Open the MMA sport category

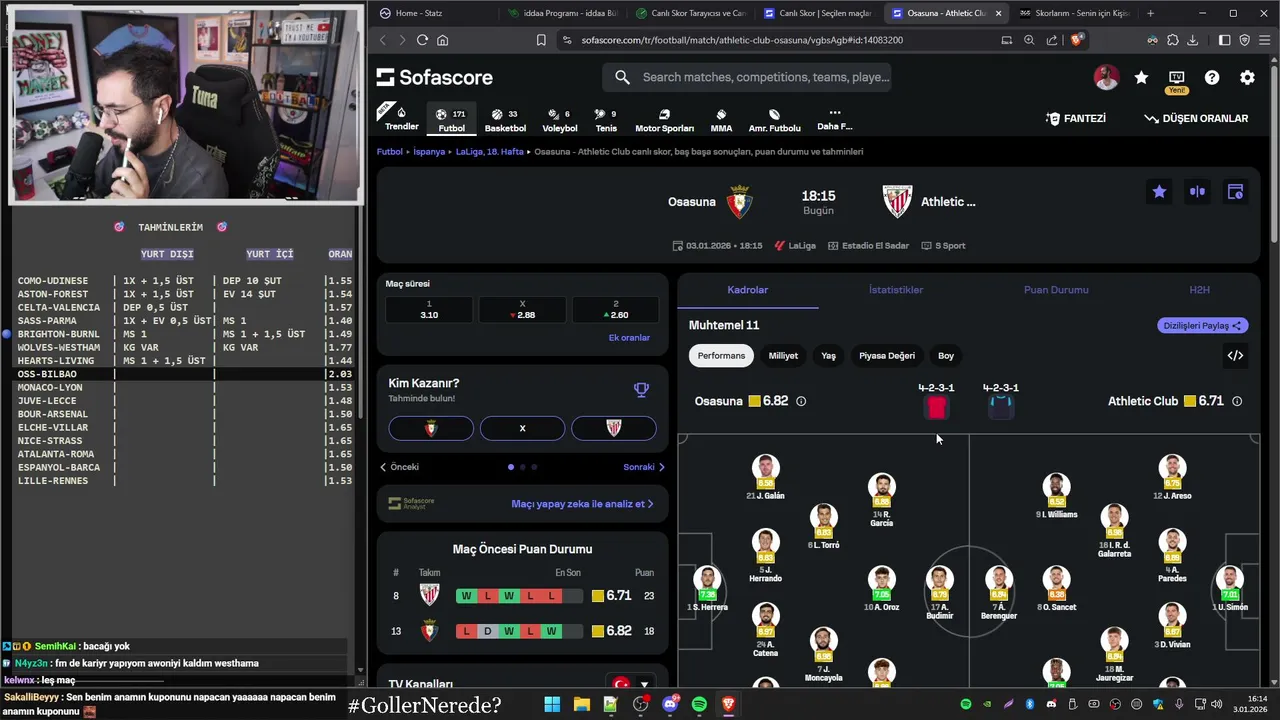point(721,120)
